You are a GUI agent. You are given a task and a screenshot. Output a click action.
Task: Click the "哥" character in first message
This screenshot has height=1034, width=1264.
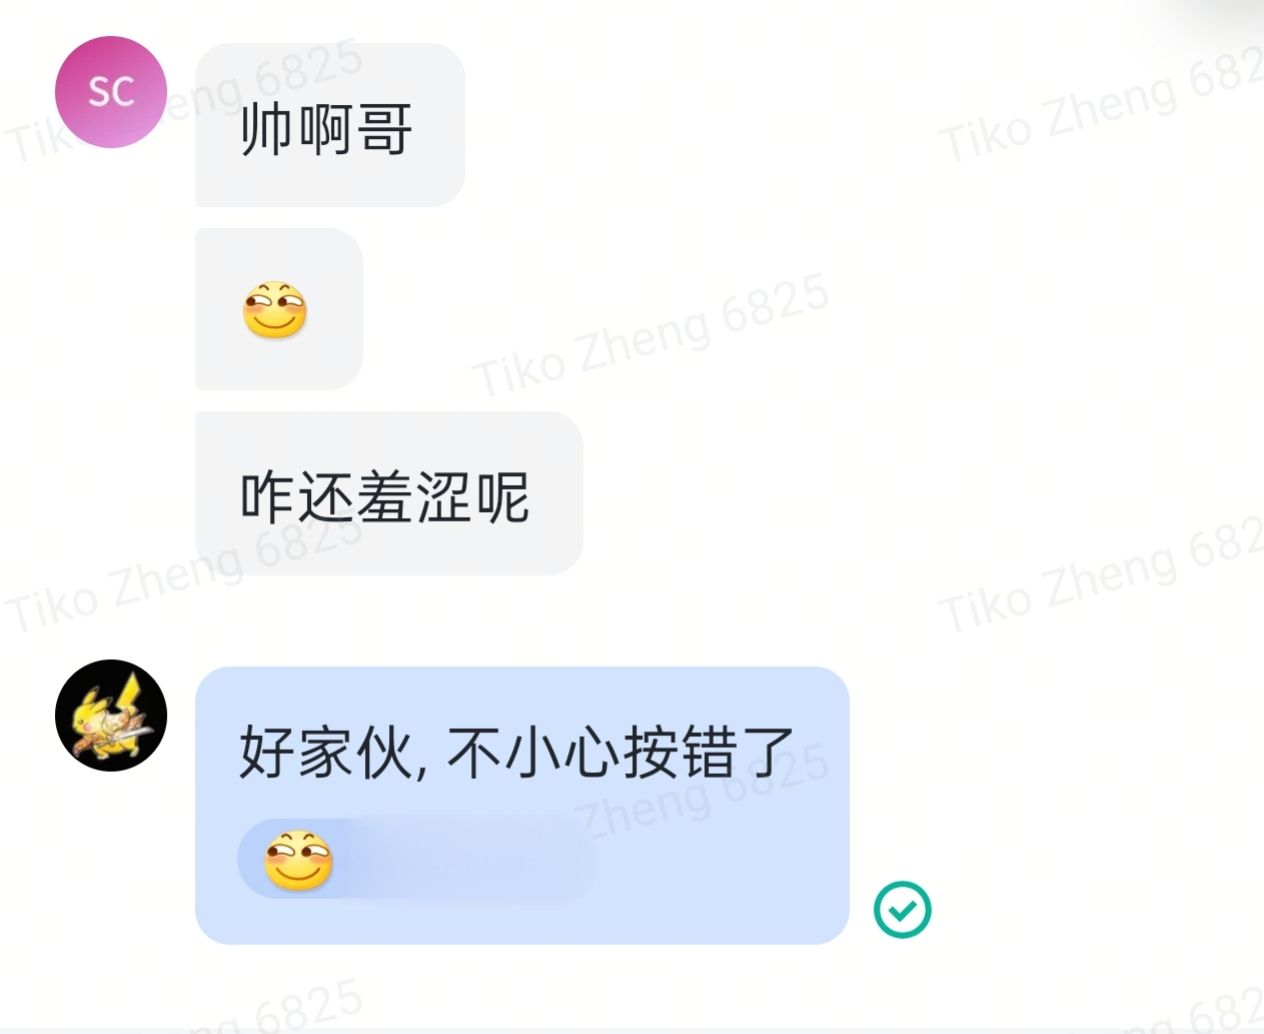[385, 129]
